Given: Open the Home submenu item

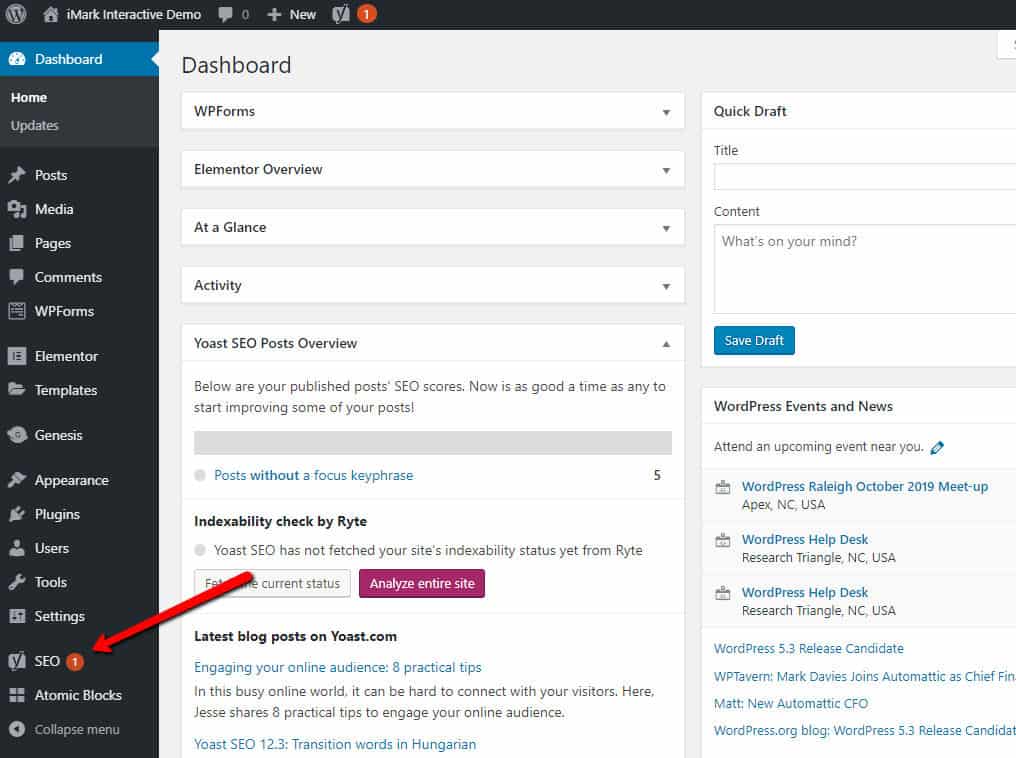Looking at the screenshot, I should coord(29,97).
